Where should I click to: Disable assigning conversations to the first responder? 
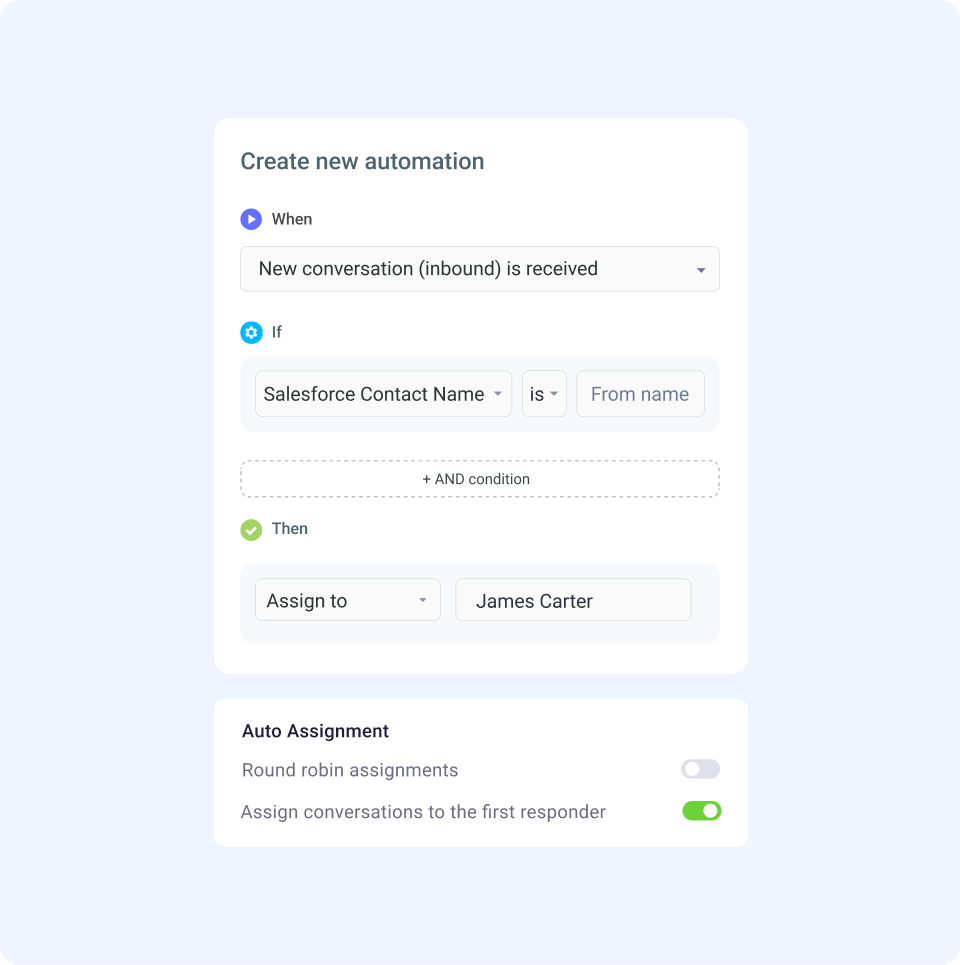[x=701, y=810]
